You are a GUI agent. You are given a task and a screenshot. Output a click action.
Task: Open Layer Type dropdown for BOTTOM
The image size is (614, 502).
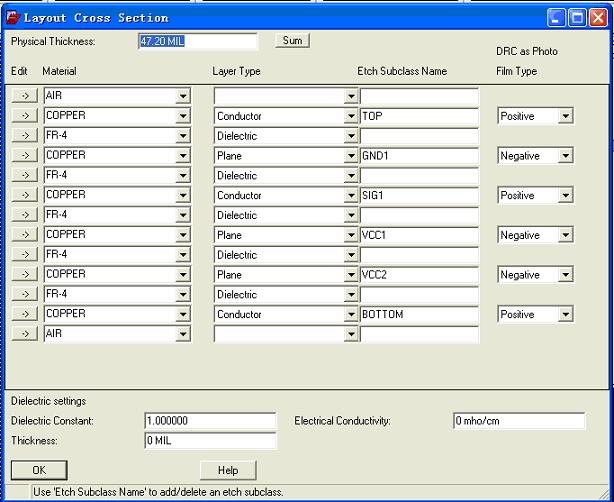click(x=351, y=314)
